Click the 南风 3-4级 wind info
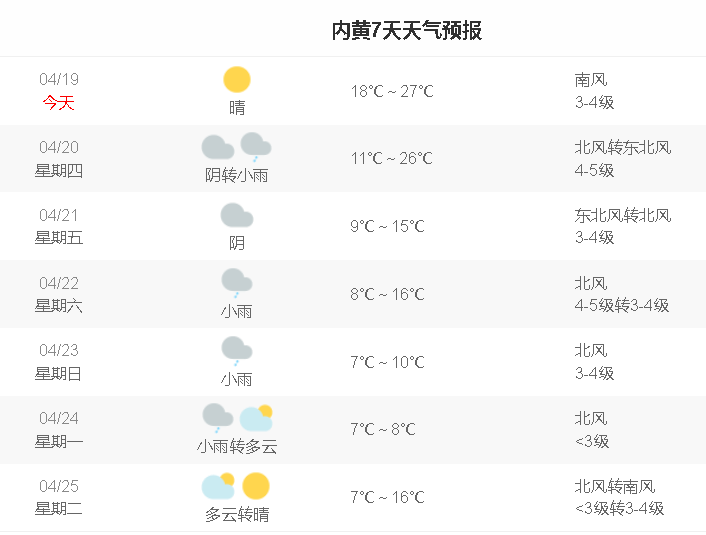This screenshot has width=706, height=535. pos(594,91)
